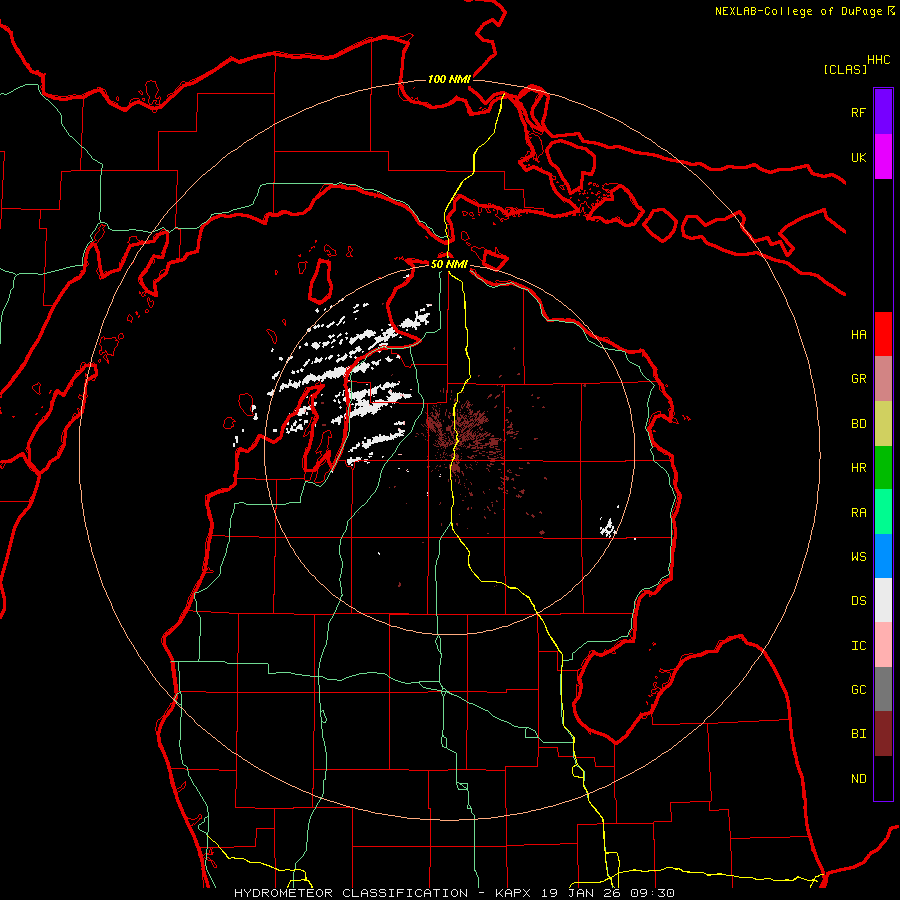
Task: Click the "HA" legend label
Action: [858, 334]
